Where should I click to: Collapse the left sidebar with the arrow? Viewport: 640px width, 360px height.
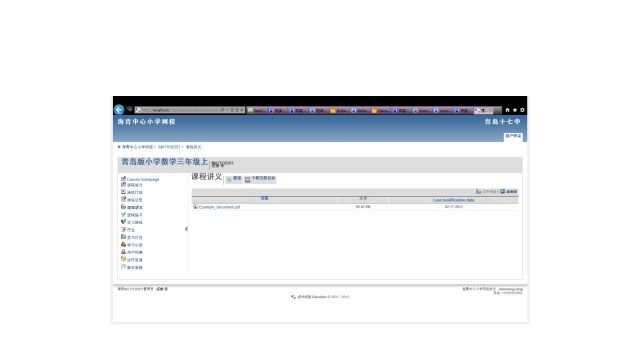click(186, 229)
